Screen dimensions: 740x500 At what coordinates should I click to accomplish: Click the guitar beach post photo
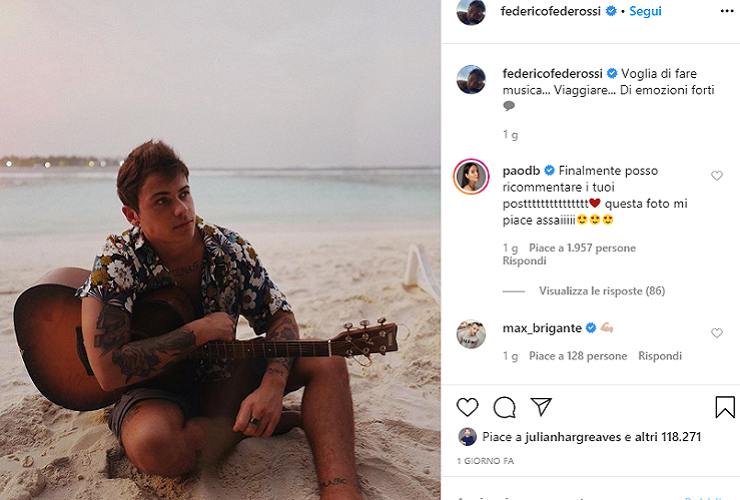220,250
